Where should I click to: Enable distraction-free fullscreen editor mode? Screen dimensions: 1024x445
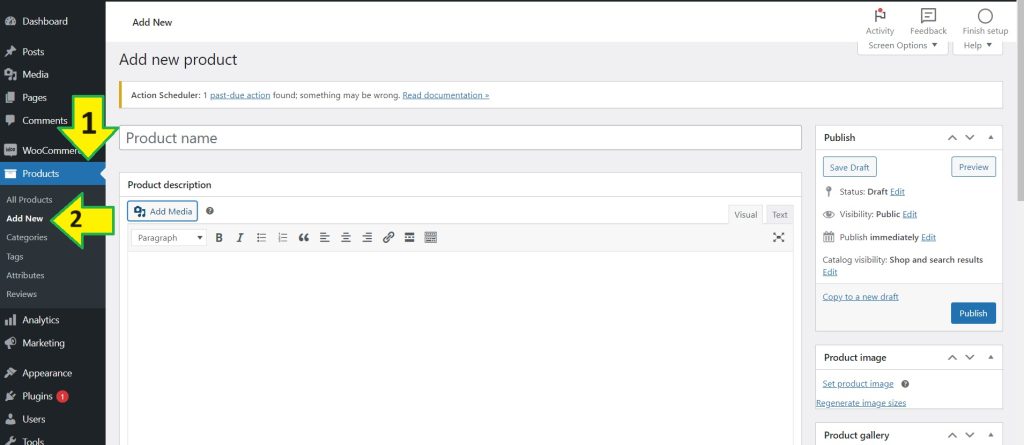coord(778,238)
